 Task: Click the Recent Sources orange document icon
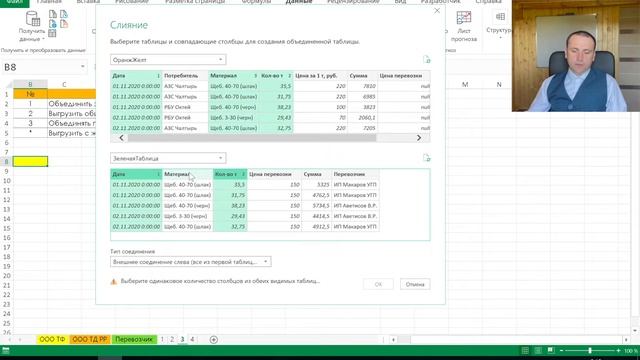[64, 24]
